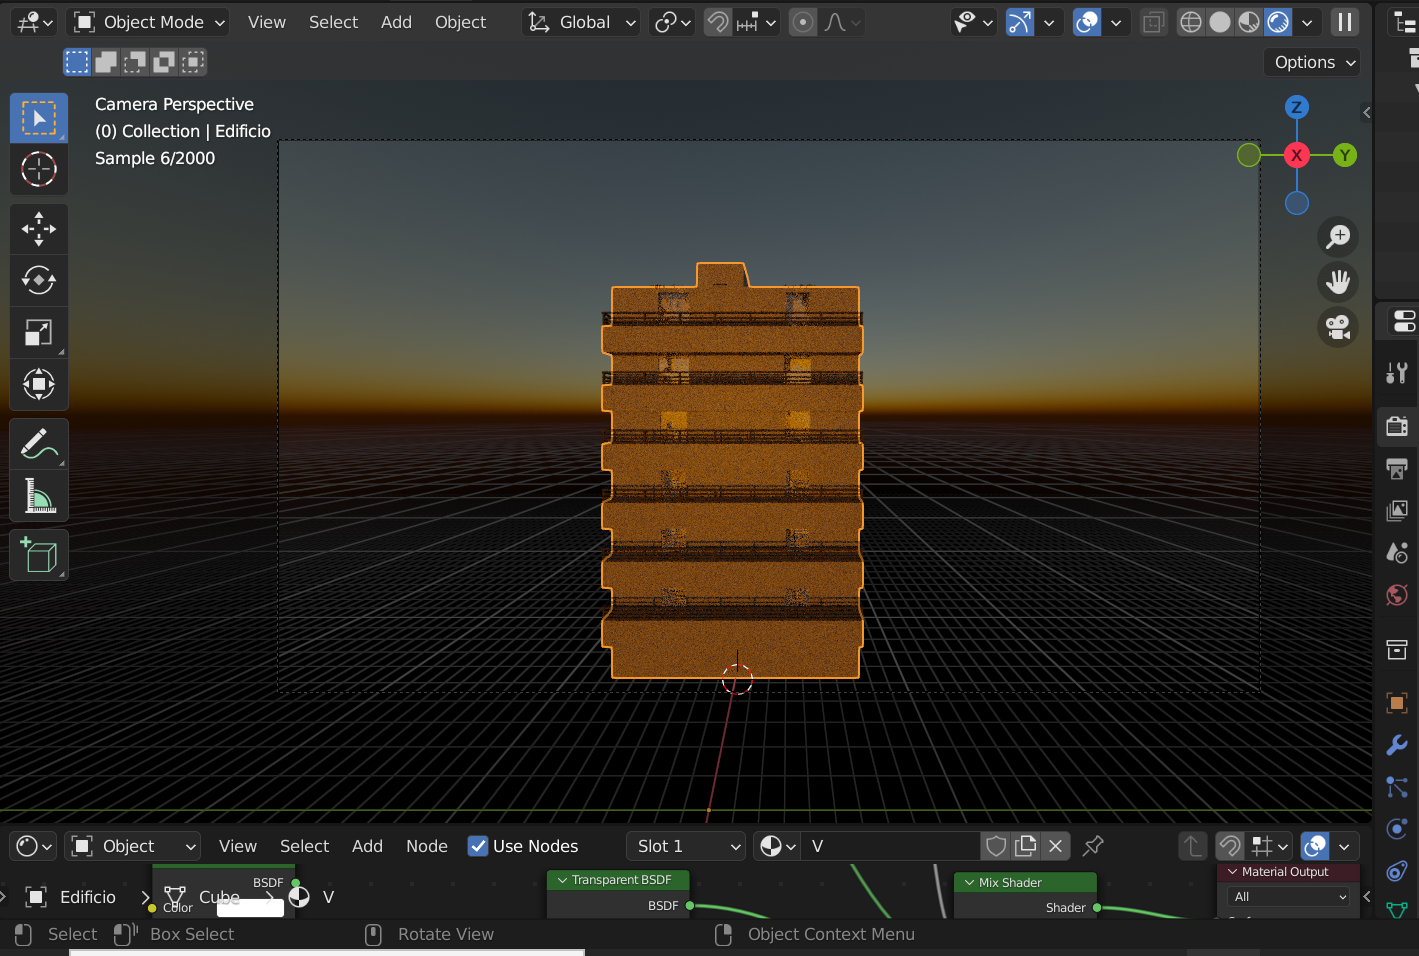Viewport: 1419px width, 956px height.
Task: Click the material name field V
Action: [x=890, y=846]
